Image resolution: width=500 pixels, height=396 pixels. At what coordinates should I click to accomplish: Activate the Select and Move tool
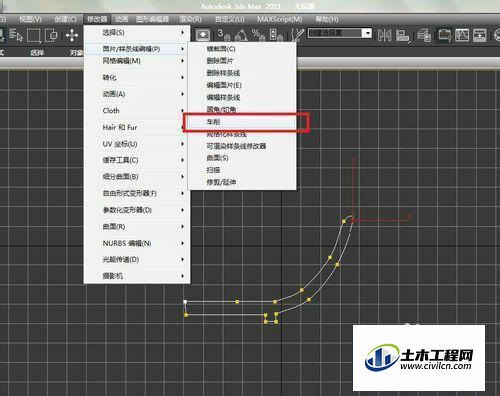coord(72,35)
